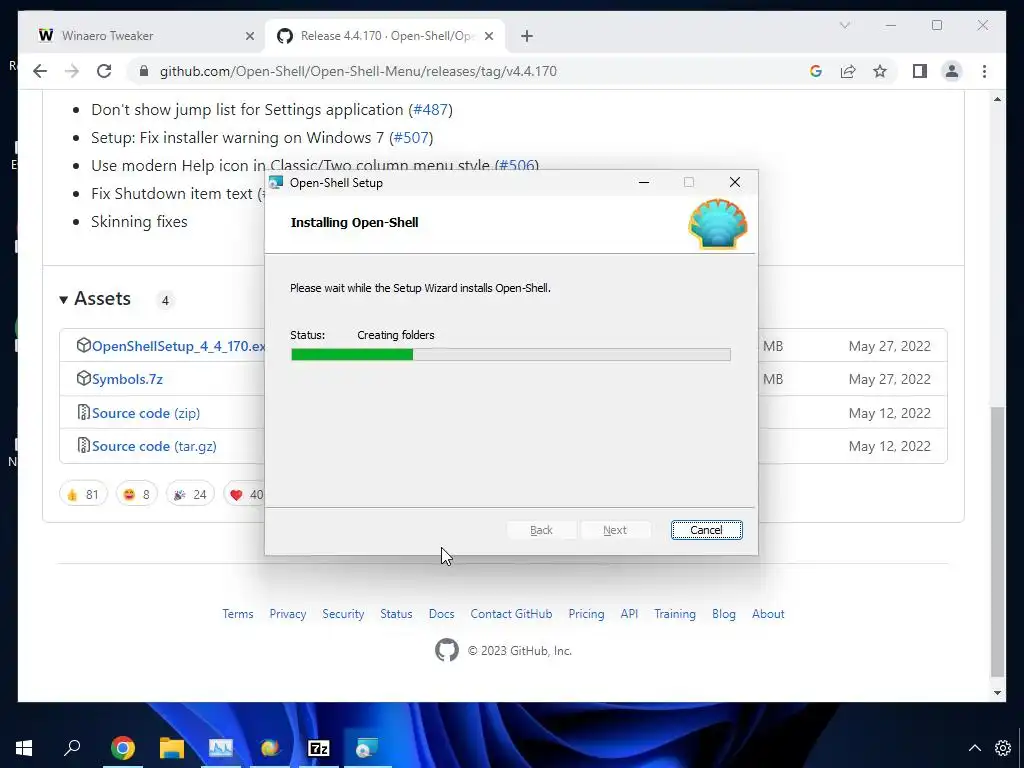Open a new Chrome tab
This screenshot has height=768, width=1024.
coord(527,36)
